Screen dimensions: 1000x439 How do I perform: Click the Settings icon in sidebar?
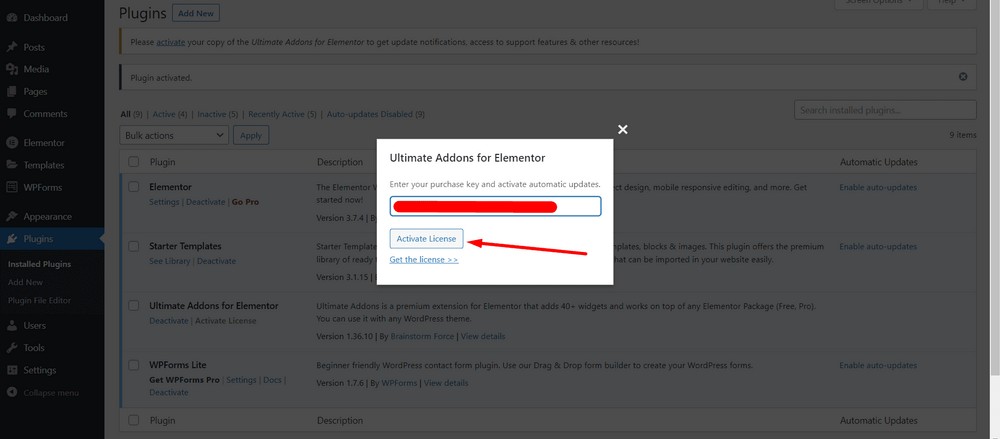click(x=11, y=370)
